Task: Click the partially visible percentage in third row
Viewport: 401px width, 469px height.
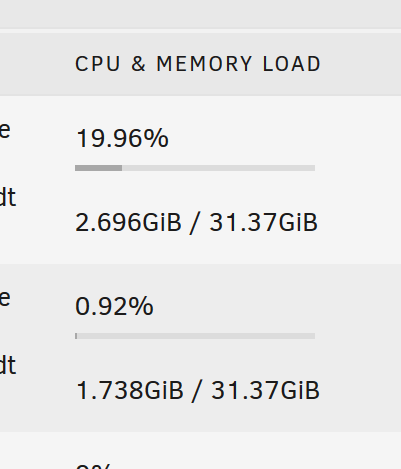Action: point(94,466)
